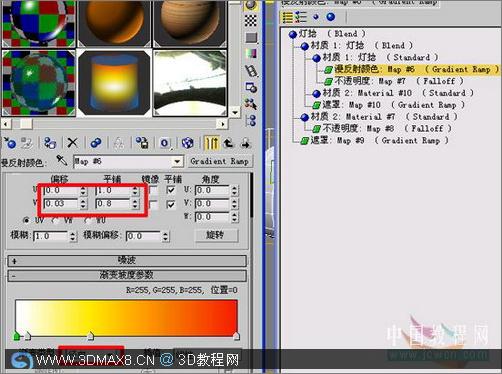Pick material with the eyedropper icon
Viewport: 502px width, 374px height.
pyautogui.click(x=62, y=161)
